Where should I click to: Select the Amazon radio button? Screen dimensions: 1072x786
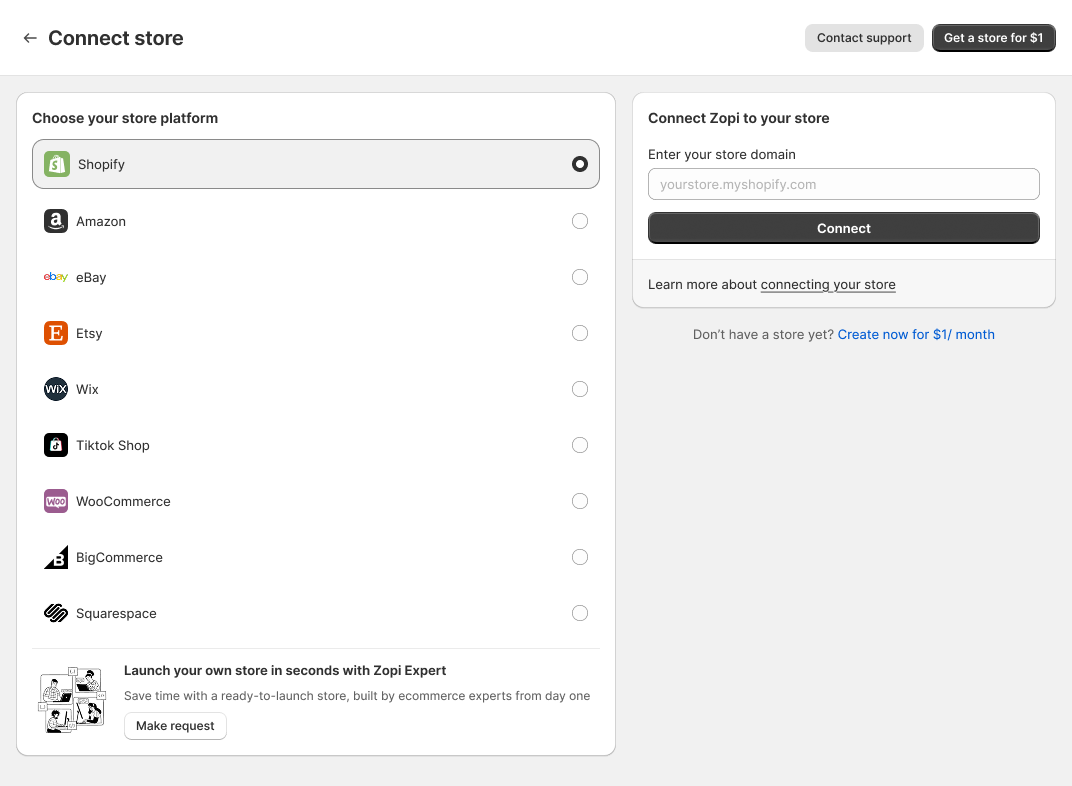click(x=580, y=221)
